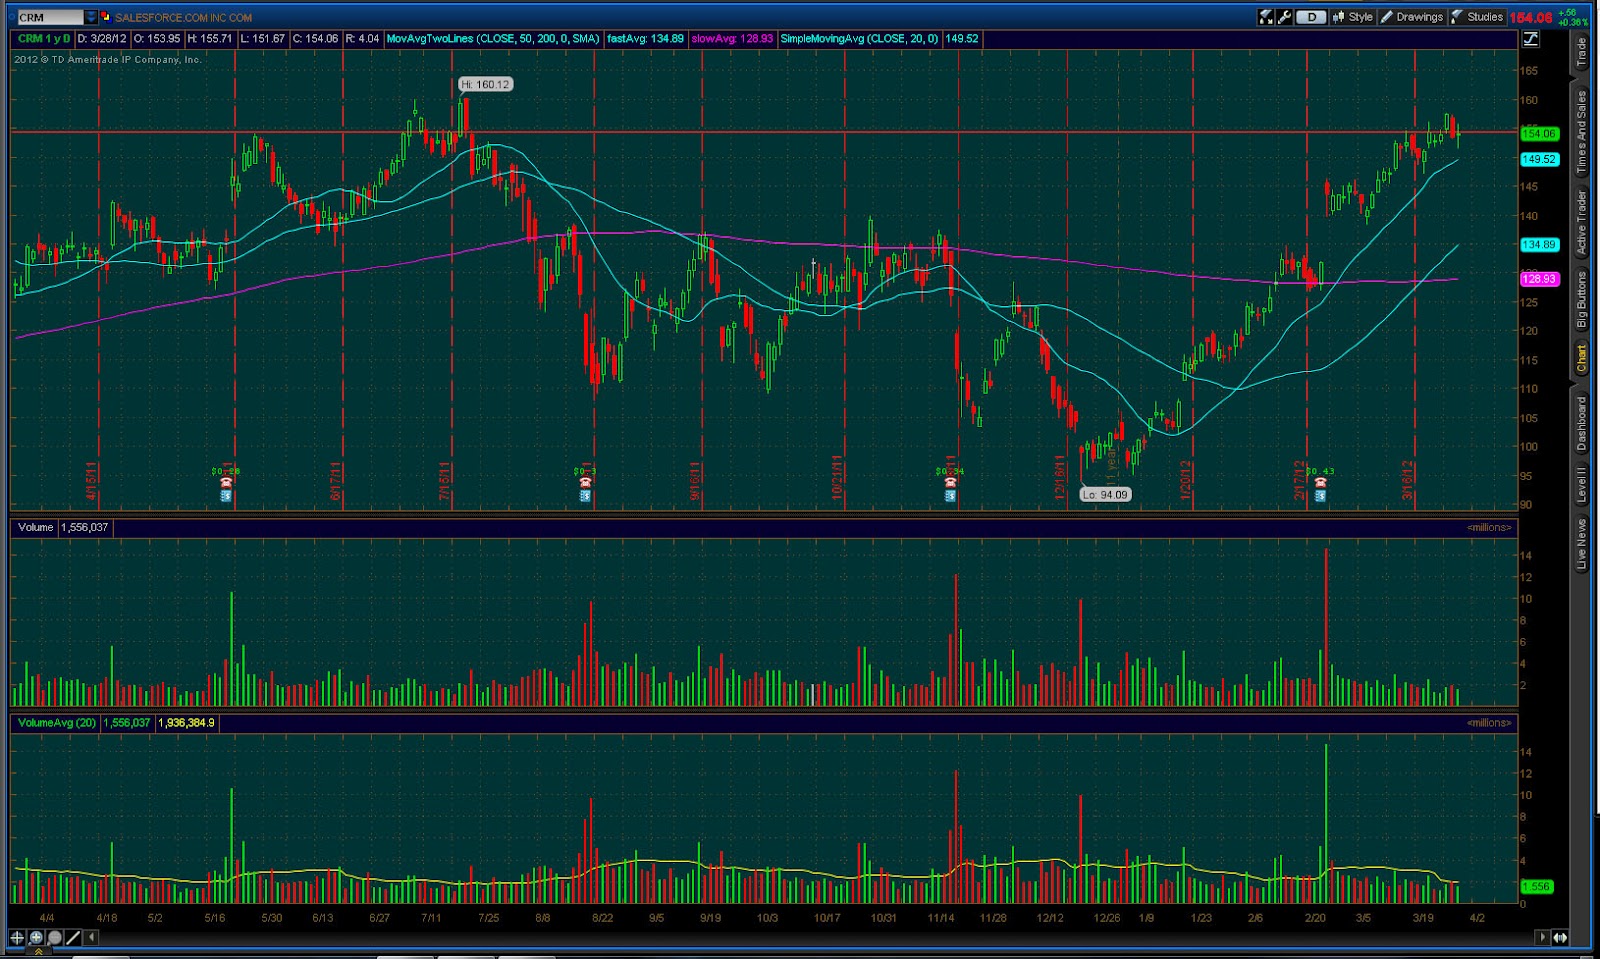Click the L: 151.67 low value

[262, 38]
